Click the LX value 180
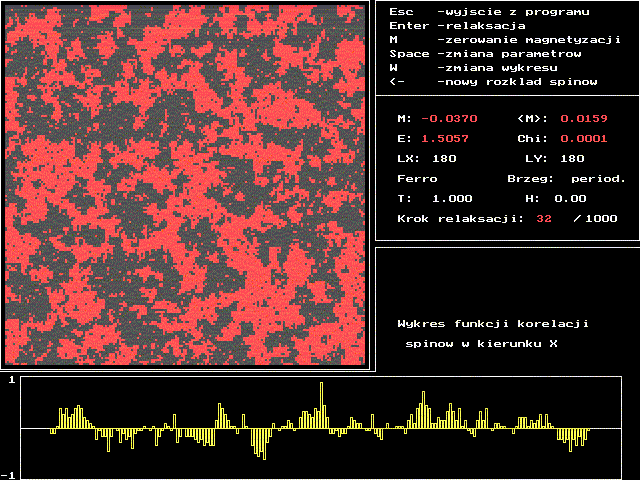The height and width of the screenshot is (480, 640). pyautogui.click(x=444, y=158)
